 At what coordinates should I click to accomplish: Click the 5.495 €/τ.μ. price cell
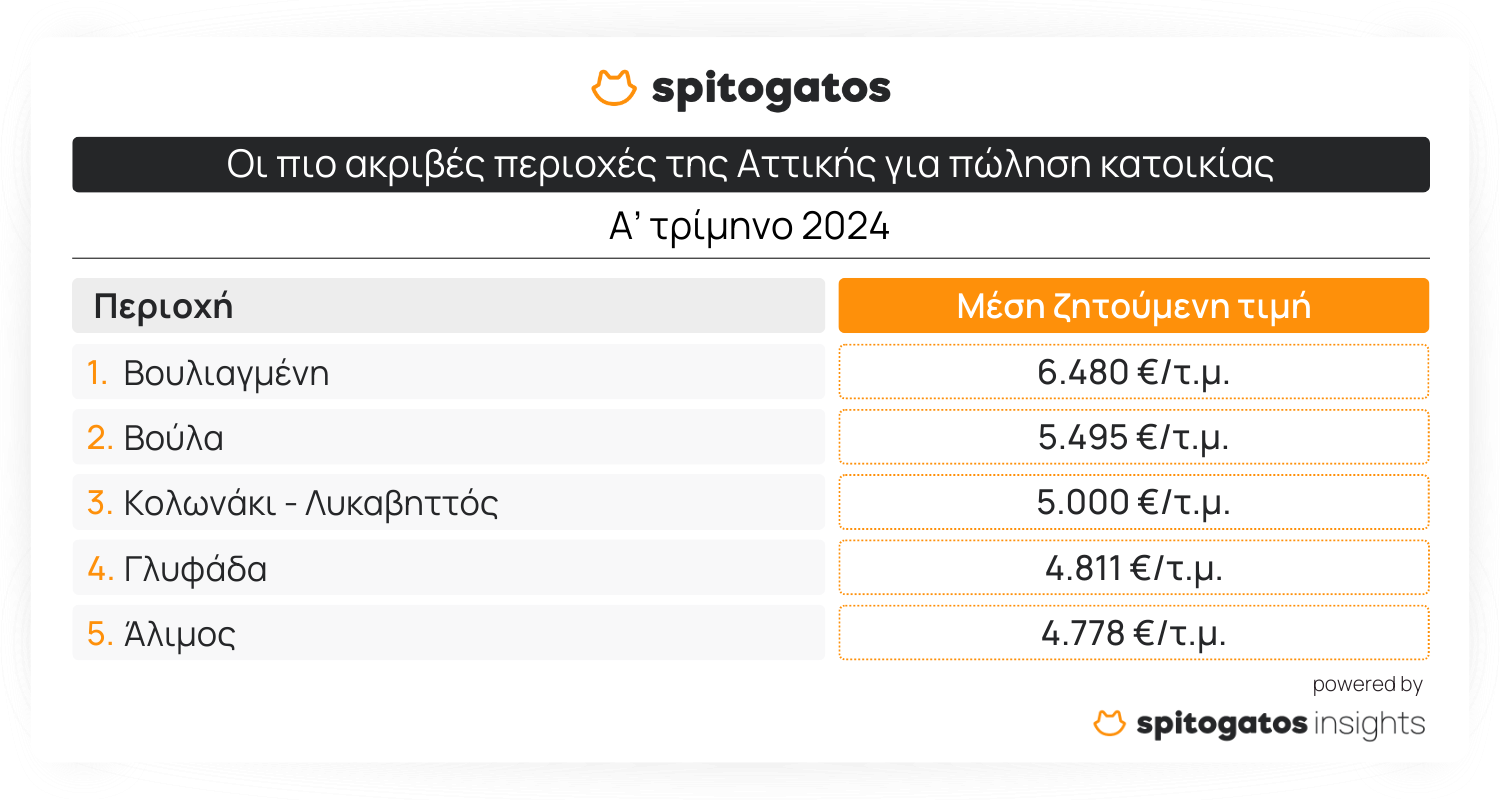[1133, 438]
